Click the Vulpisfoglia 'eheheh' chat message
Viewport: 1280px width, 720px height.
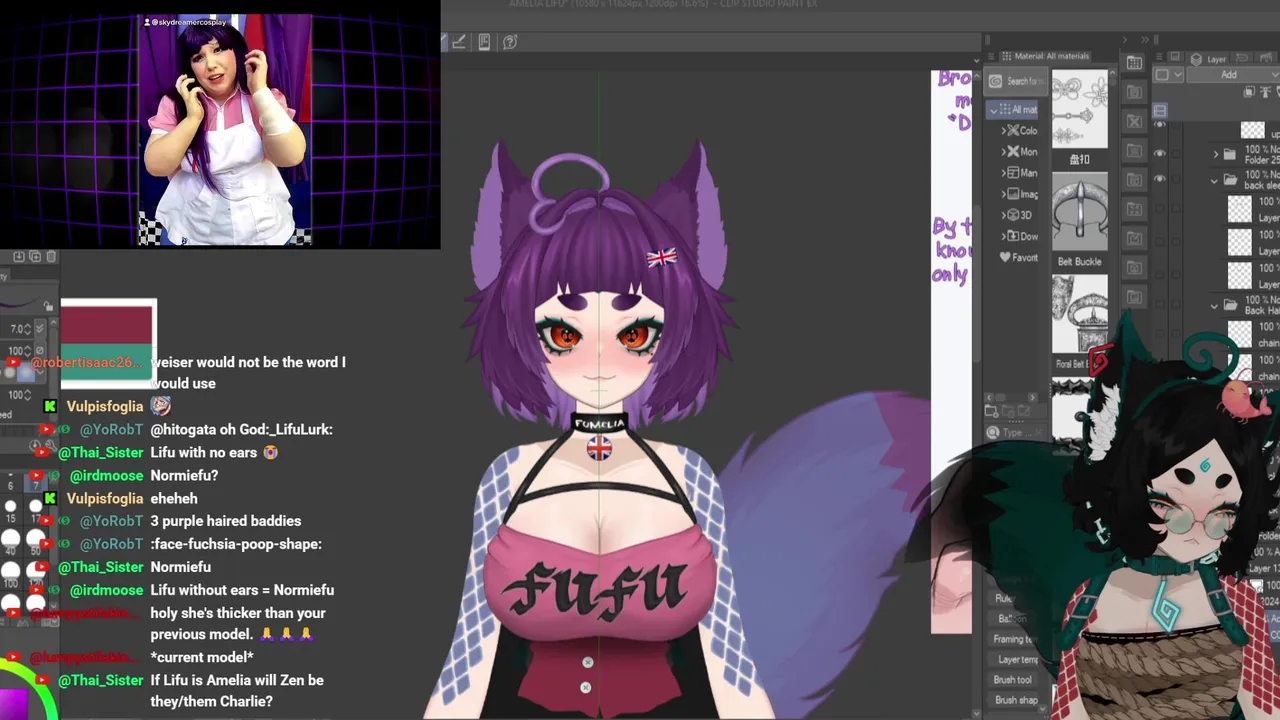(173, 498)
